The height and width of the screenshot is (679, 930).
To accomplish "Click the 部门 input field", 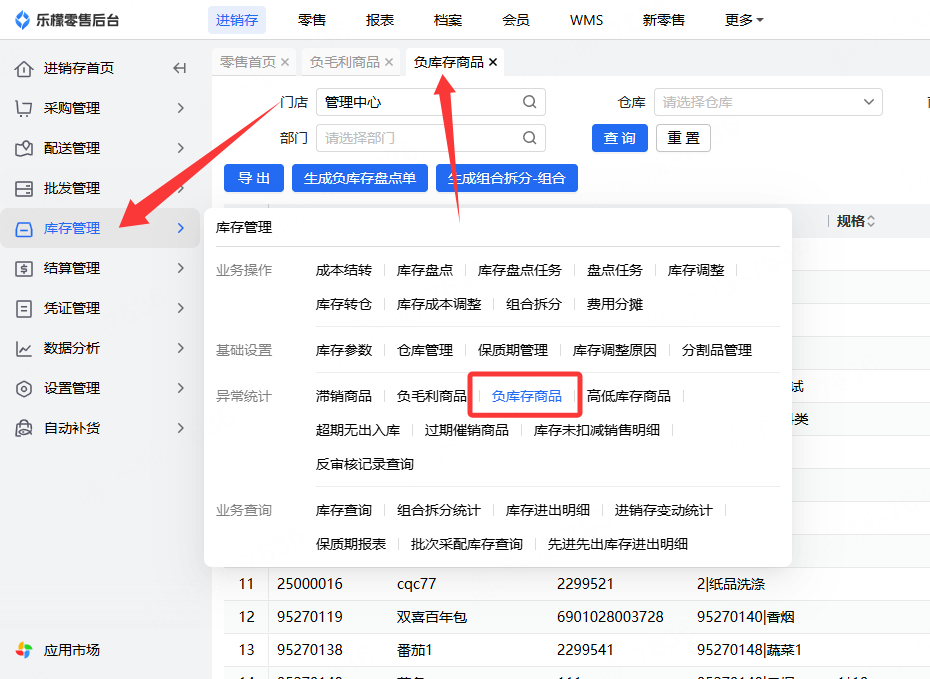I will (420, 138).
